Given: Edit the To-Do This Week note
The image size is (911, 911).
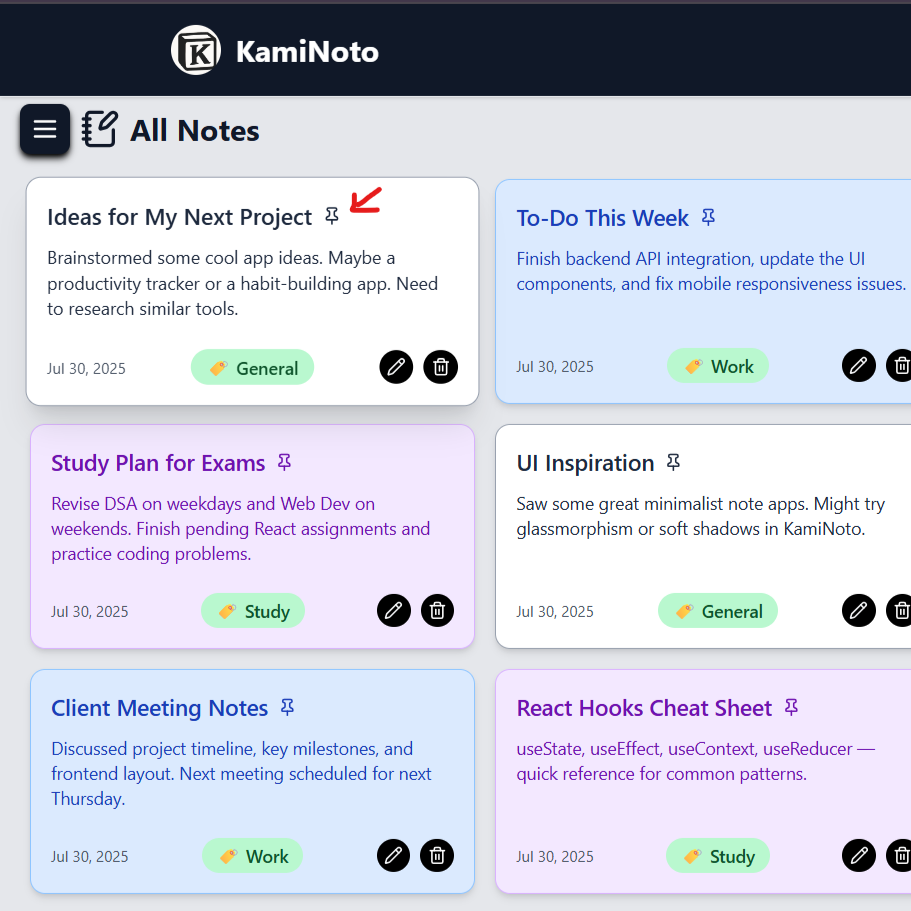Looking at the screenshot, I should point(858,366).
